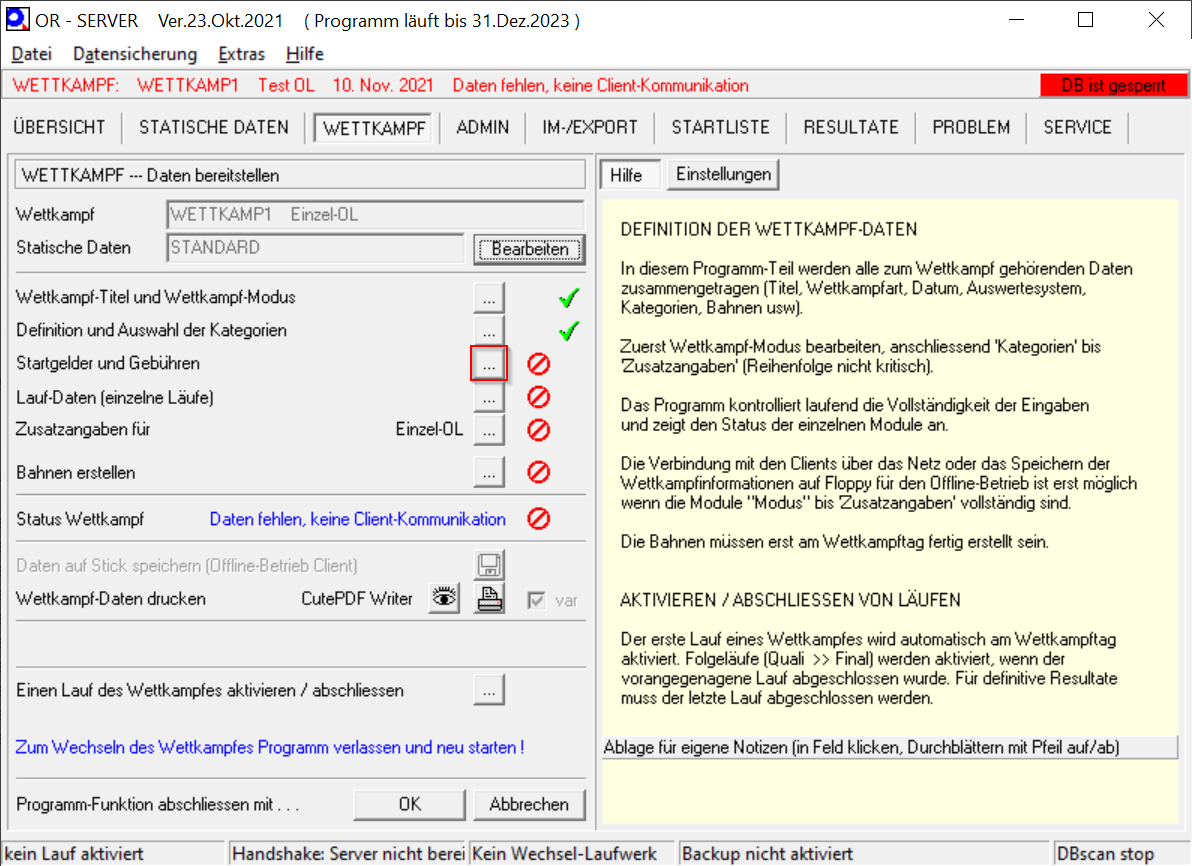Click the printer icon for Wettkampf-Daten
1192x866 pixels.
click(x=489, y=599)
